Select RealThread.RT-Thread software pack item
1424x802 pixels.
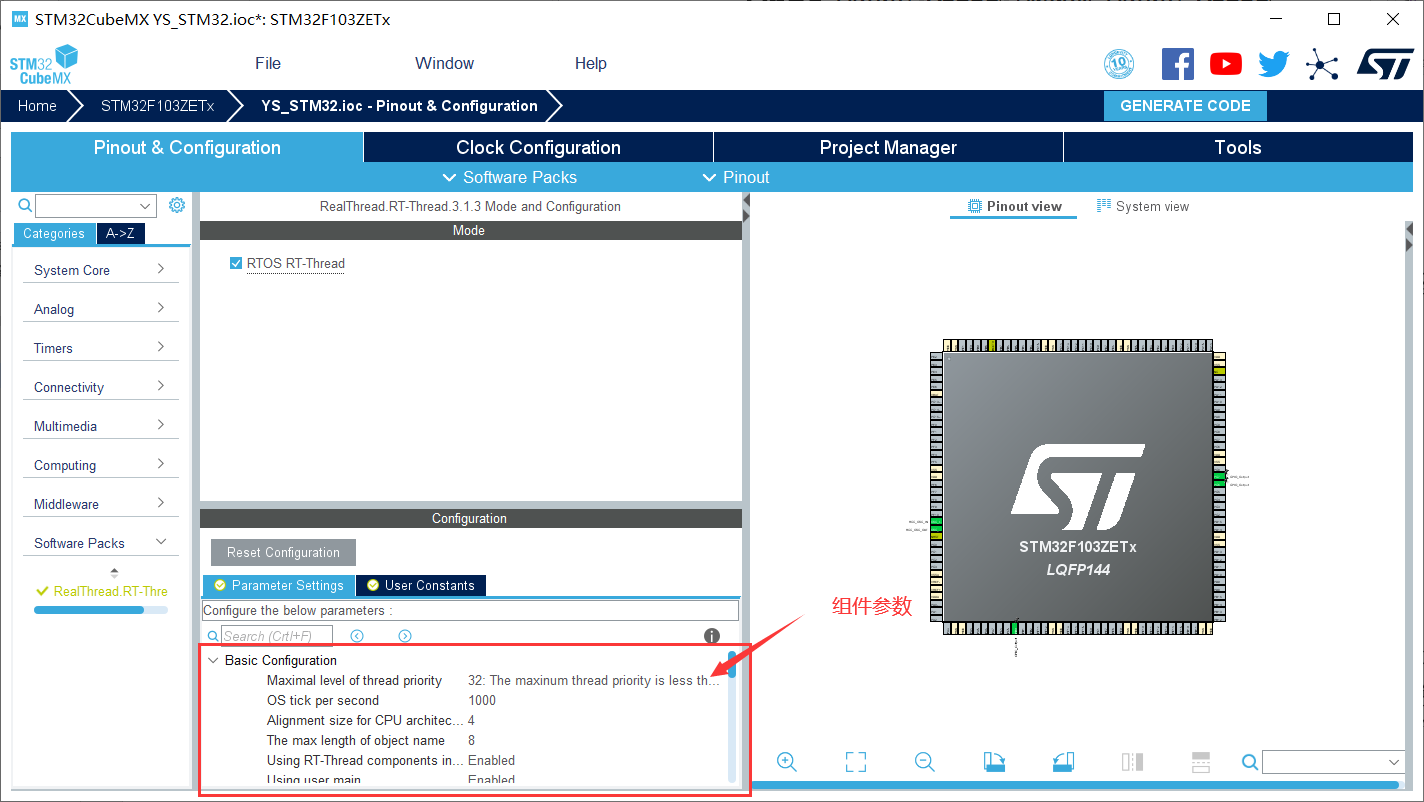pyautogui.click(x=101, y=591)
